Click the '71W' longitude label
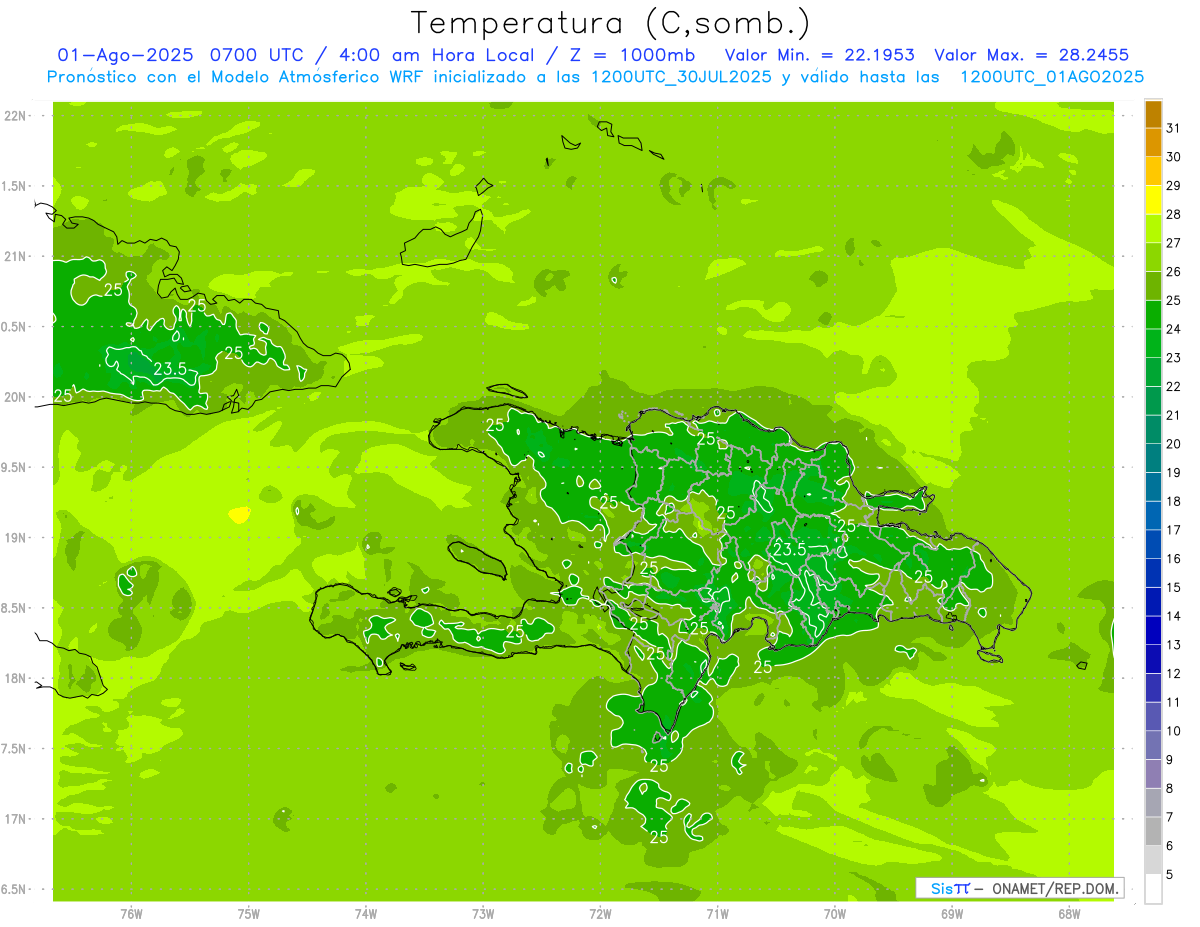The image size is (1200, 927). click(x=717, y=914)
